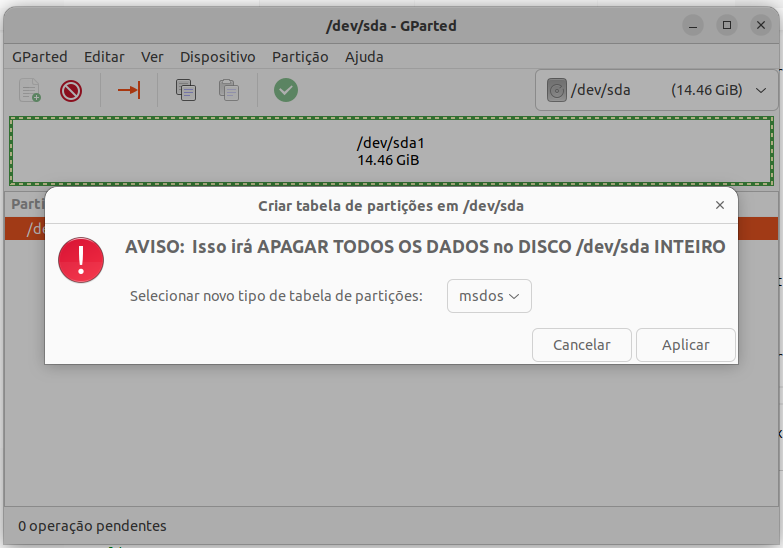Click the red warning icon in dialog

[x=80, y=258]
